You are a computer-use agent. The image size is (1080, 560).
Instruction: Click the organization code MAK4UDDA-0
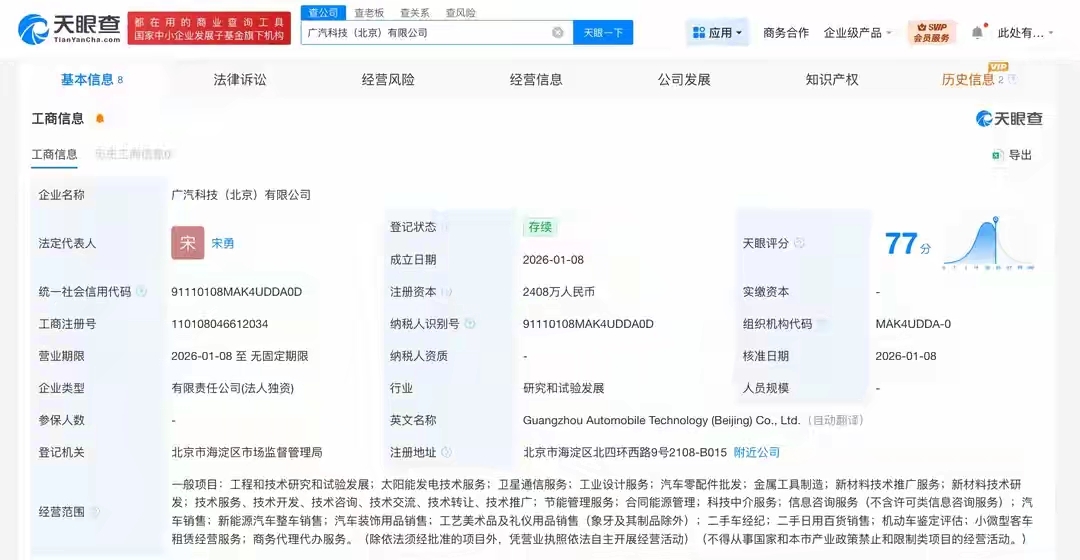pos(913,324)
